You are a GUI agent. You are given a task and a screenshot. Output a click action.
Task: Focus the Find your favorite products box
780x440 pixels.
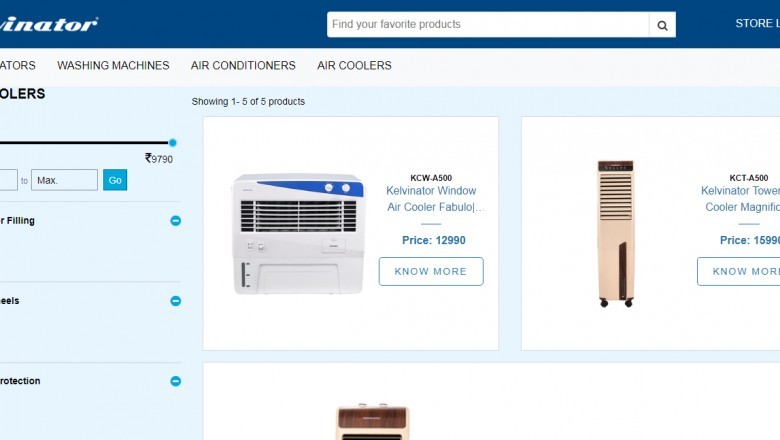point(488,24)
